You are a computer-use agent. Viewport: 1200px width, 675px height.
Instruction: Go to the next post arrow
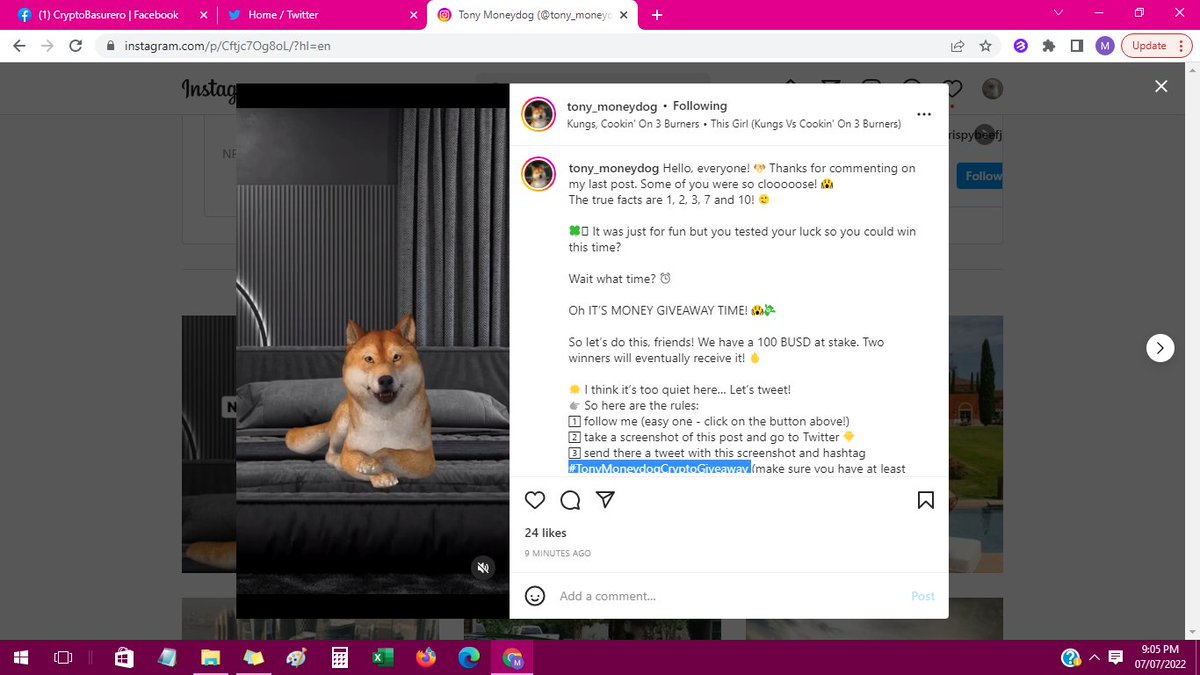tap(1159, 348)
